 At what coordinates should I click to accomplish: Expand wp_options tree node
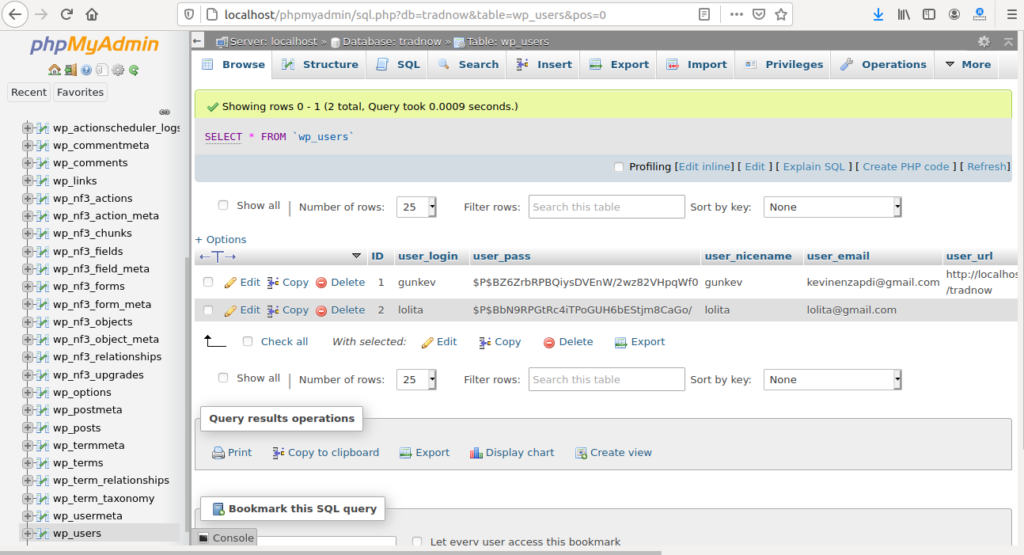pyautogui.click(x=27, y=392)
